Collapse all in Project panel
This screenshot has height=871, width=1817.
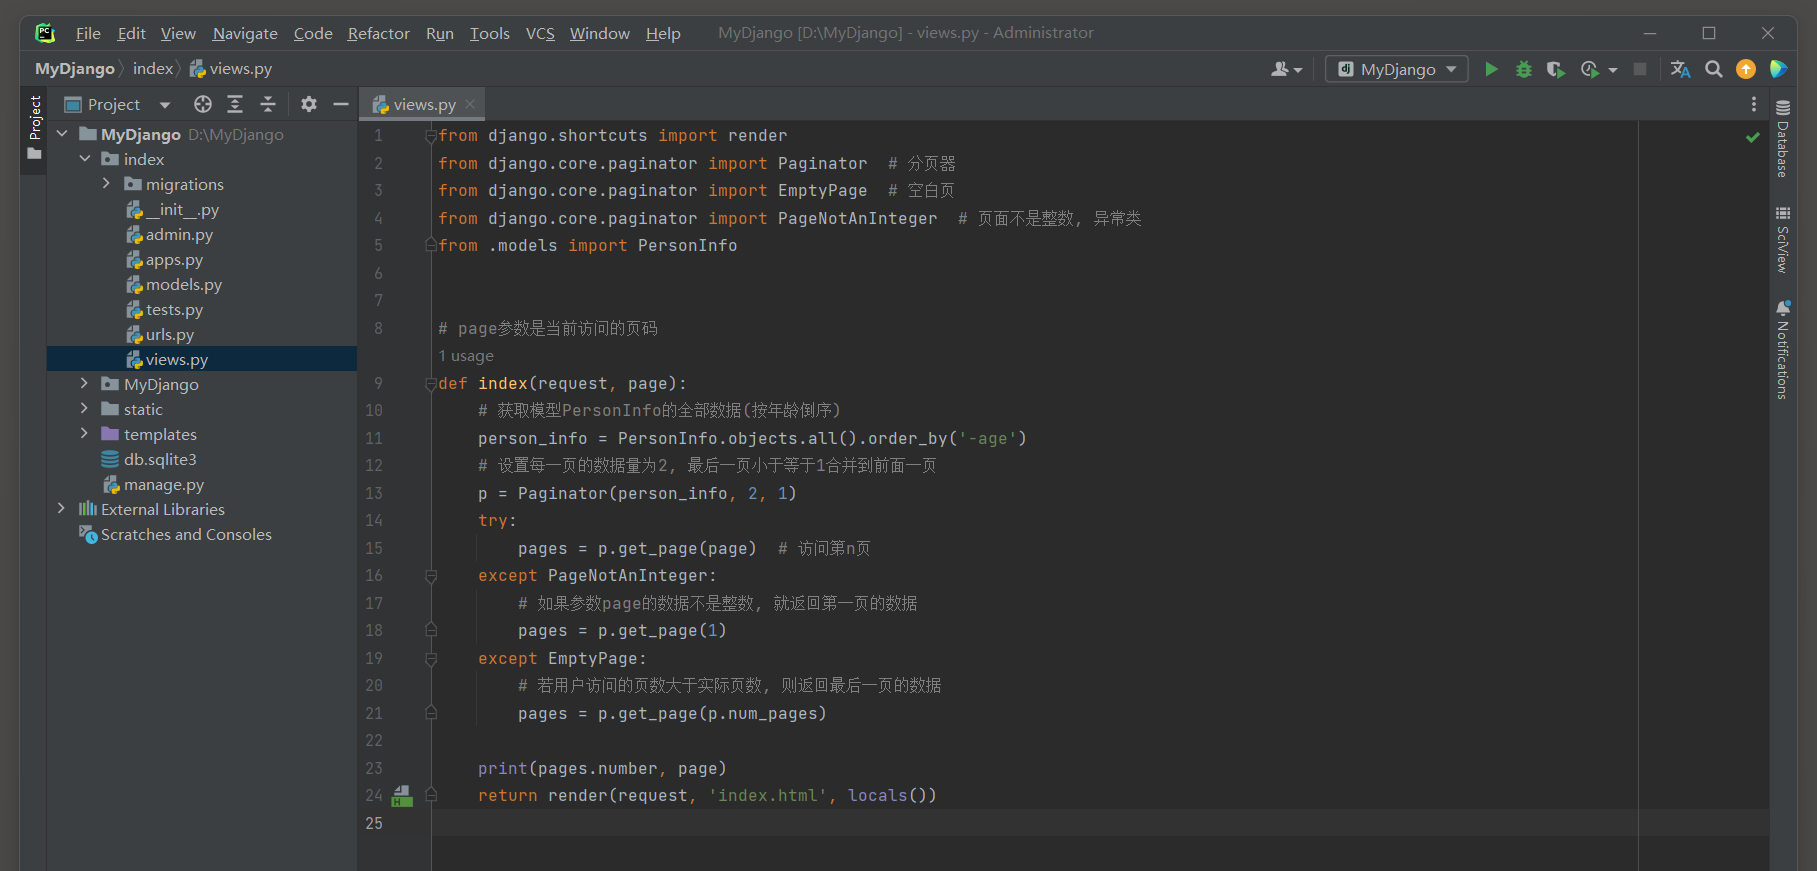tap(268, 104)
